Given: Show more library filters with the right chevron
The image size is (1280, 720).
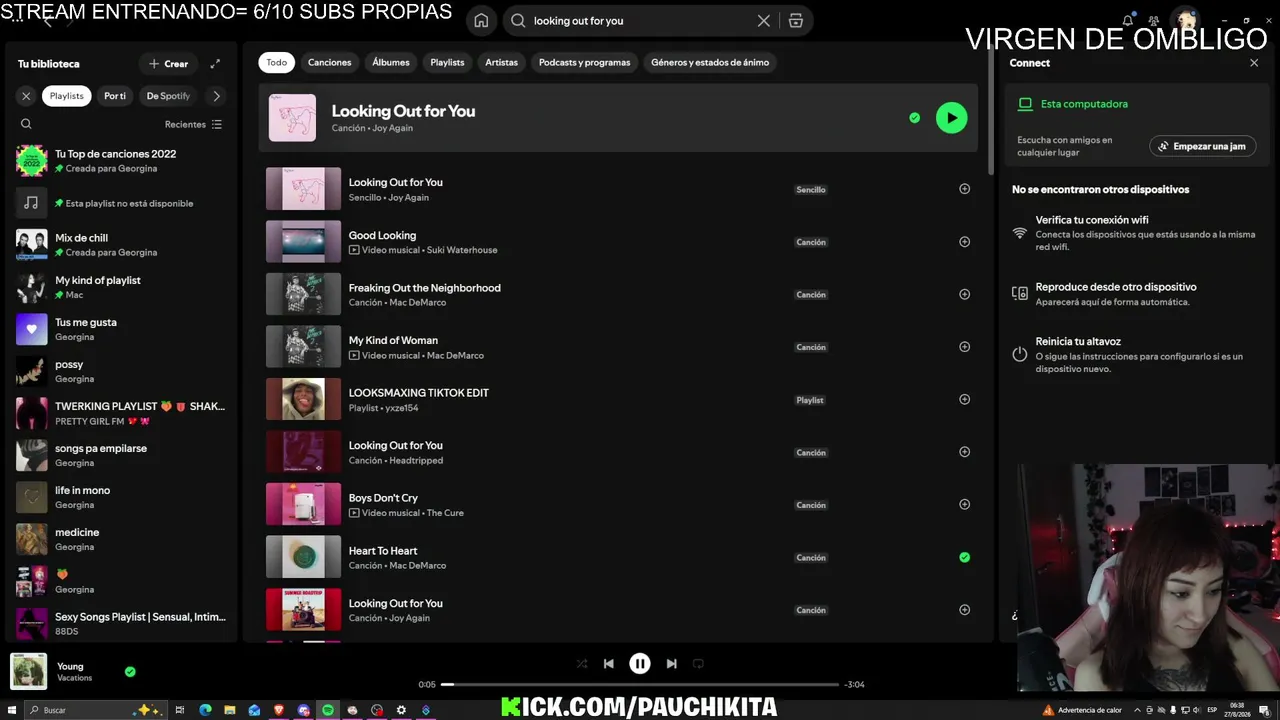Looking at the screenshot, I should click(x=216, y=96).
